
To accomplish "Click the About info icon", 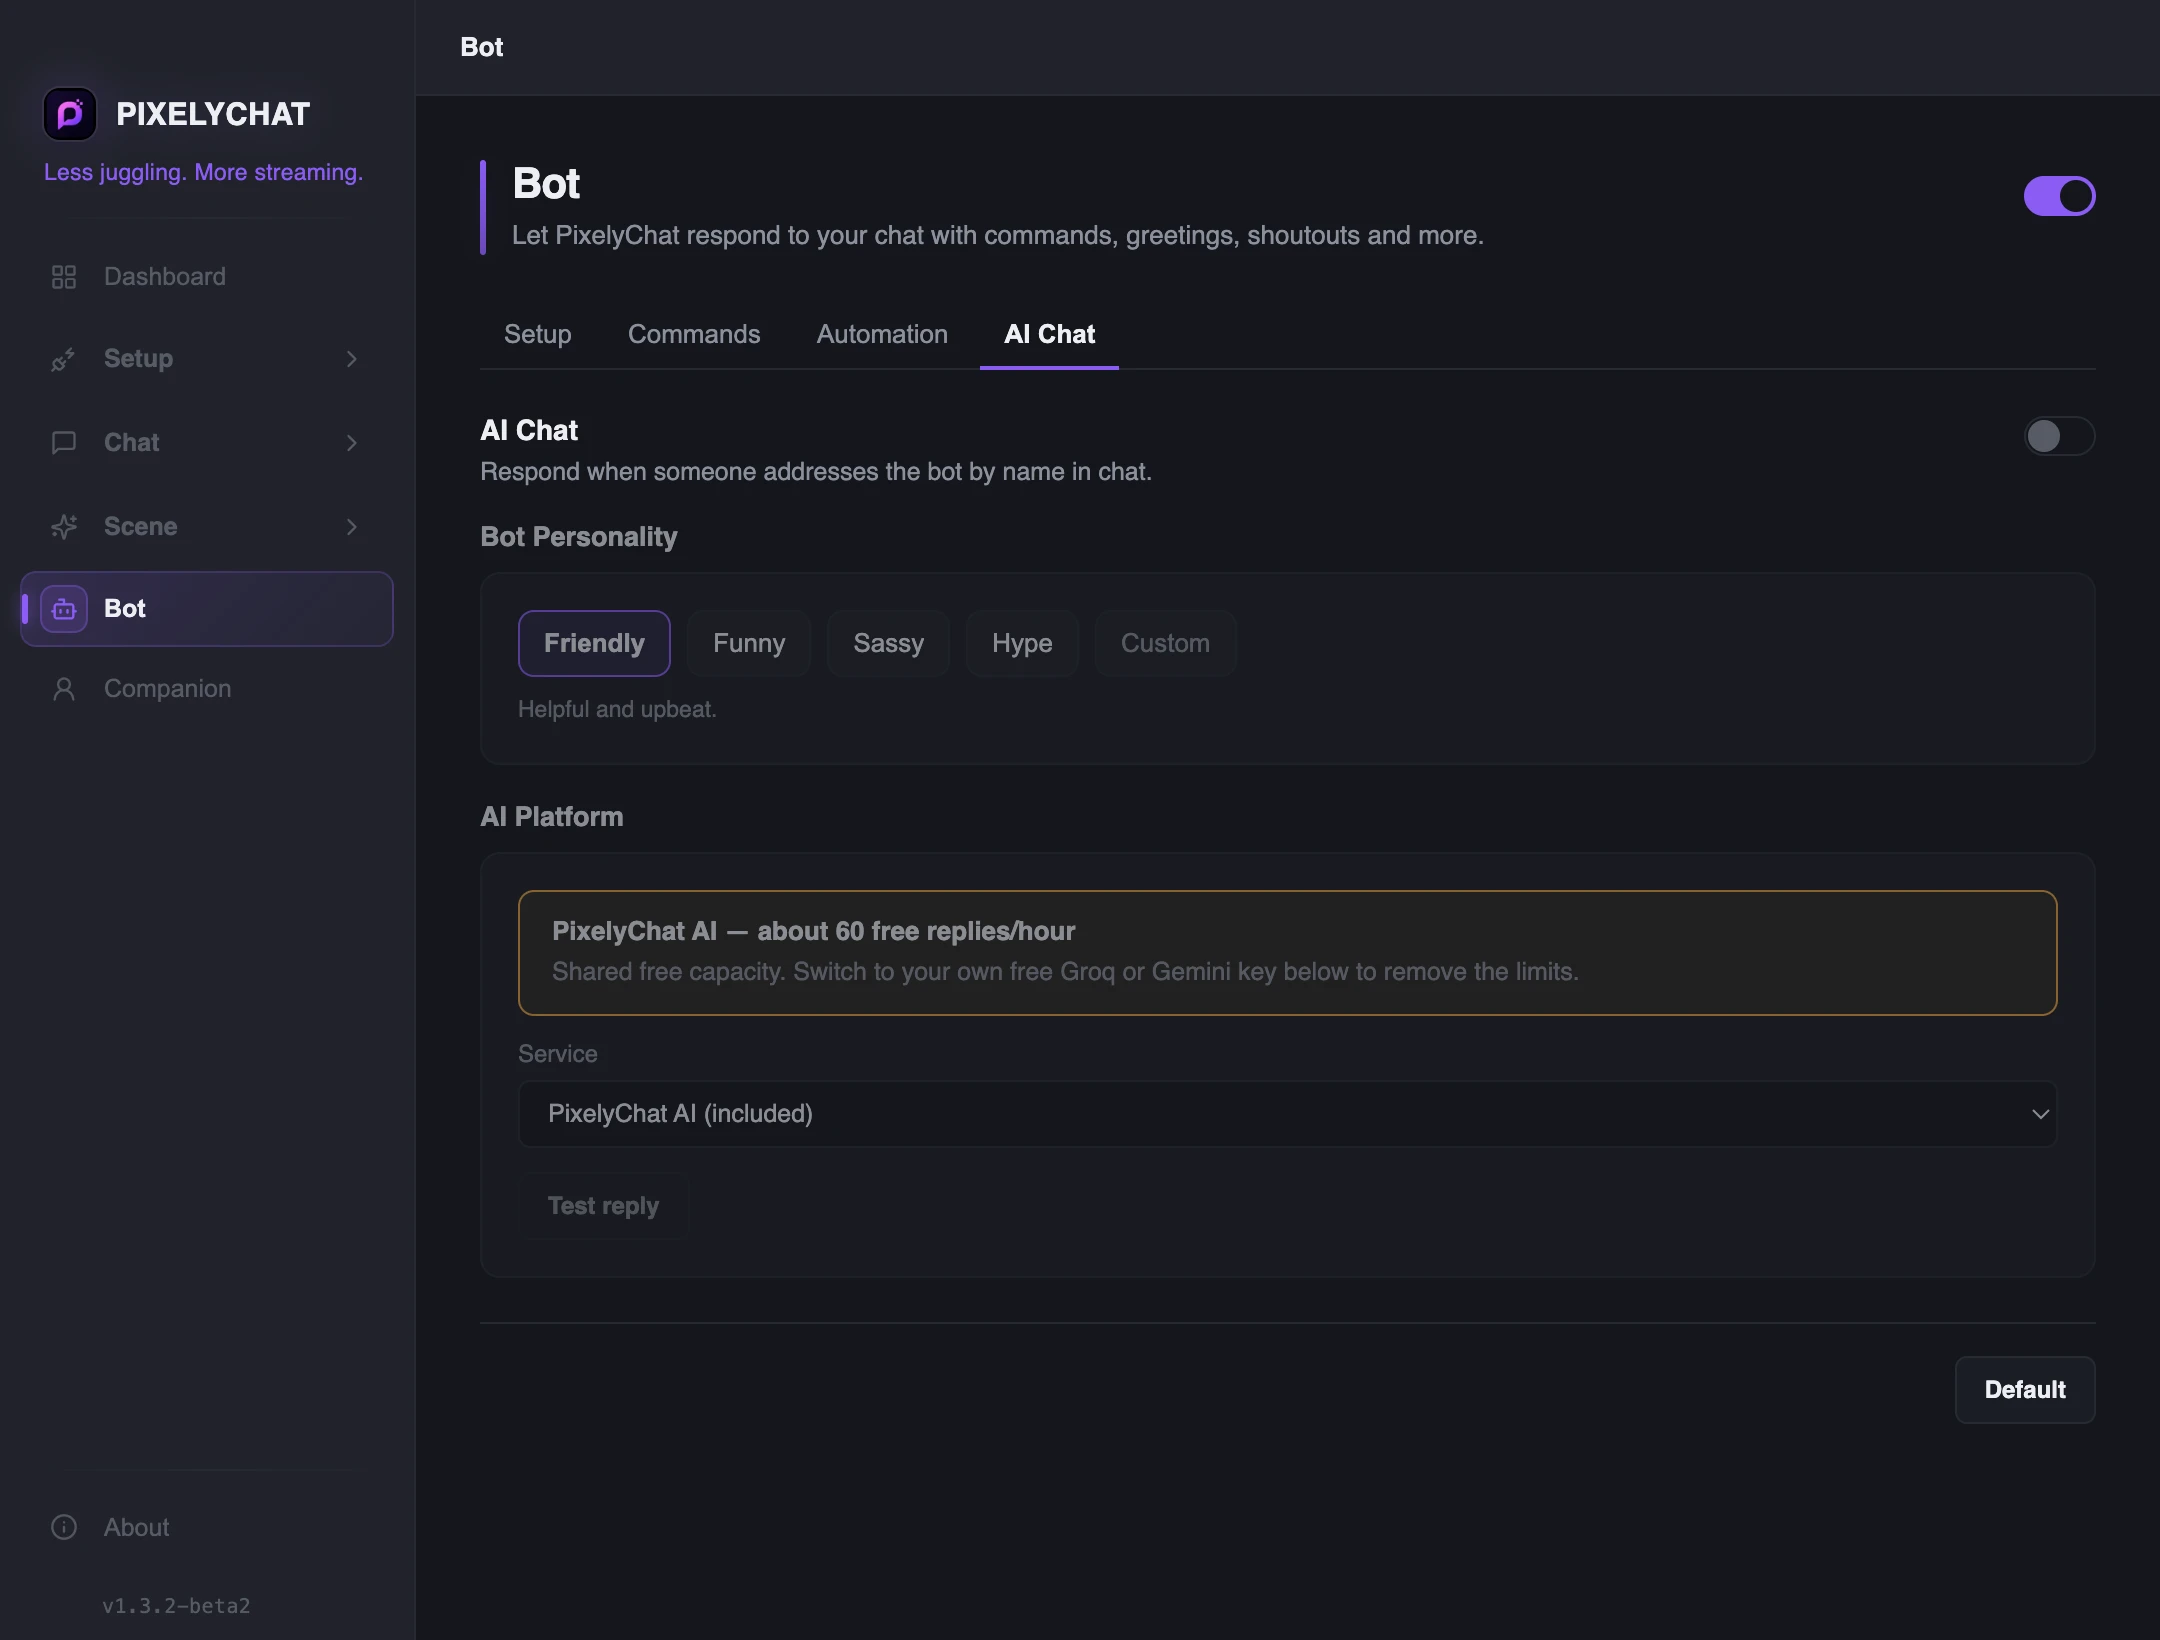I will [64, 1527].
